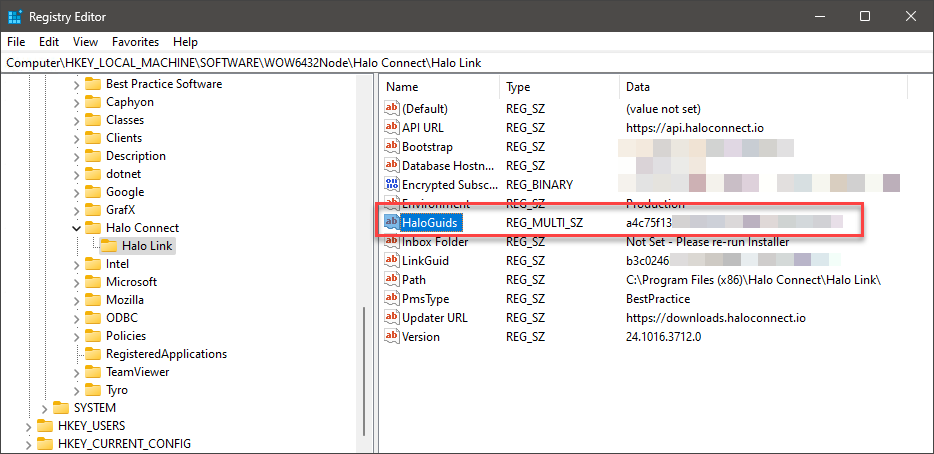
Task: Click the dotnet folder icon
Action: click(x=92, y=174)
